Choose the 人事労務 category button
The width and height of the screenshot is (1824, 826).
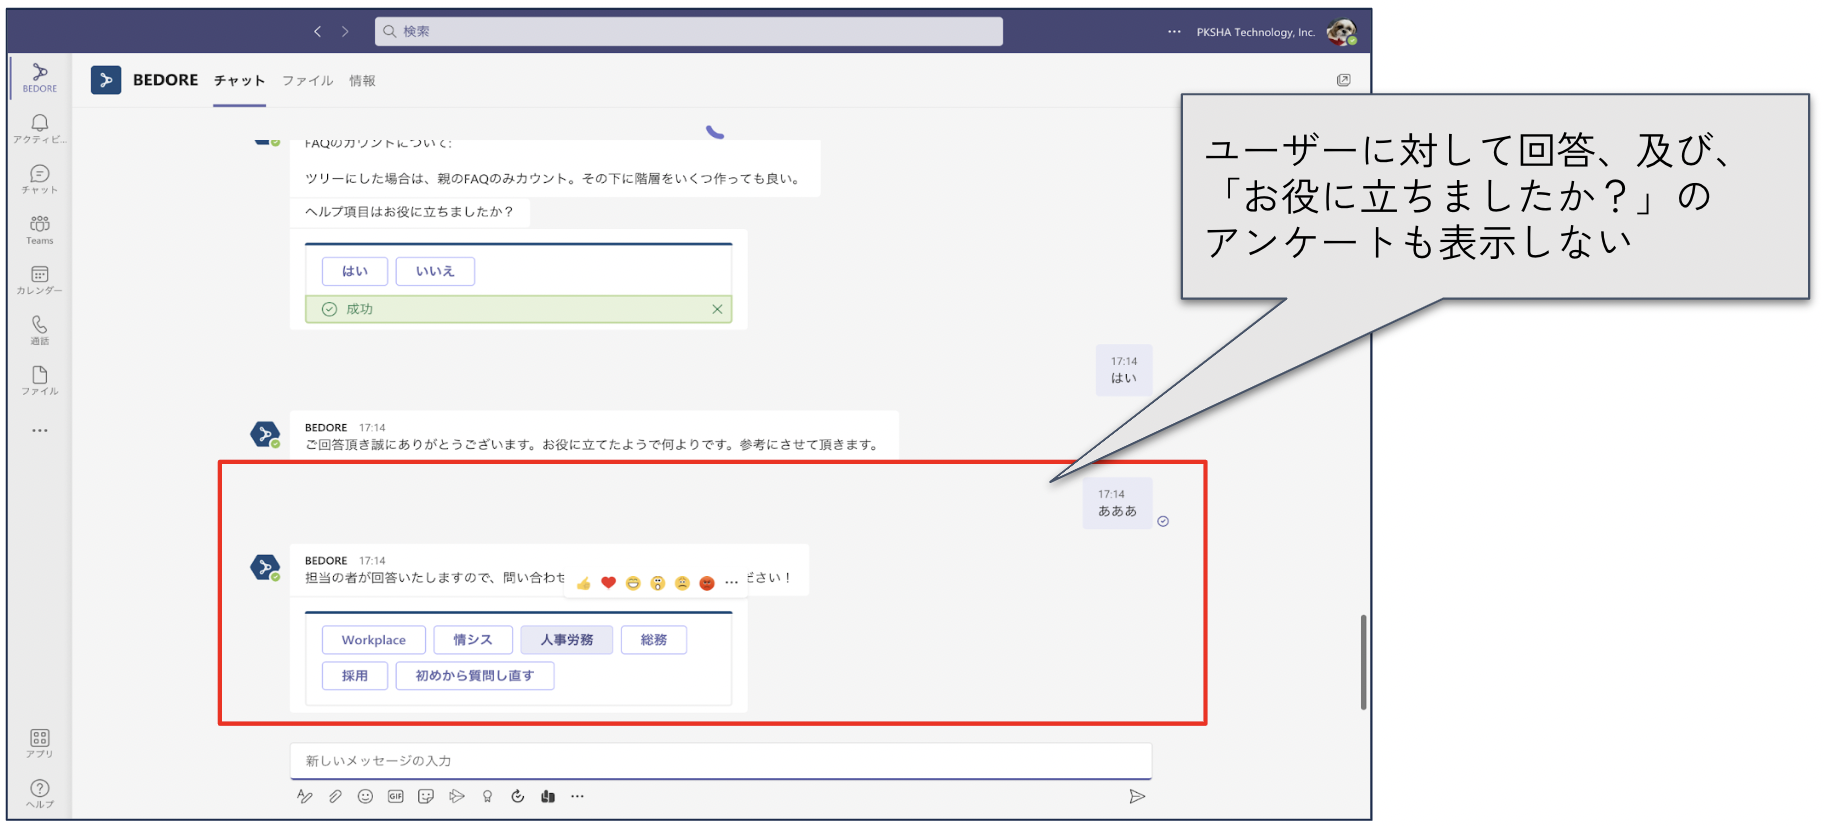click(567, 640)
